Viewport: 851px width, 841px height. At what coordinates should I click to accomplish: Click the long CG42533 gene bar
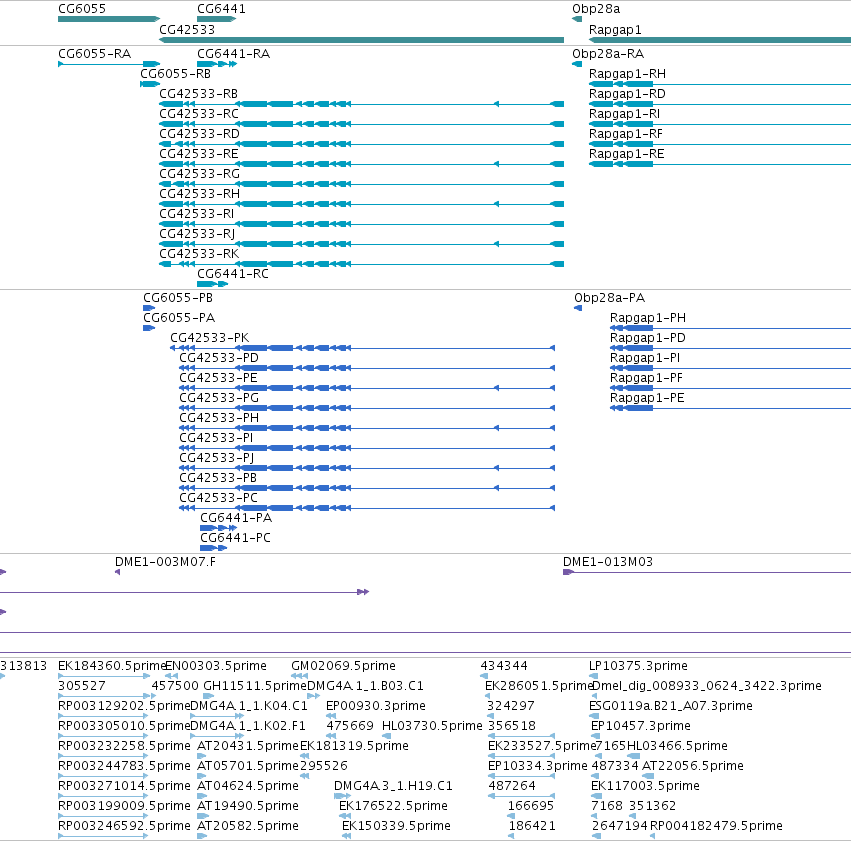(361, 40)
